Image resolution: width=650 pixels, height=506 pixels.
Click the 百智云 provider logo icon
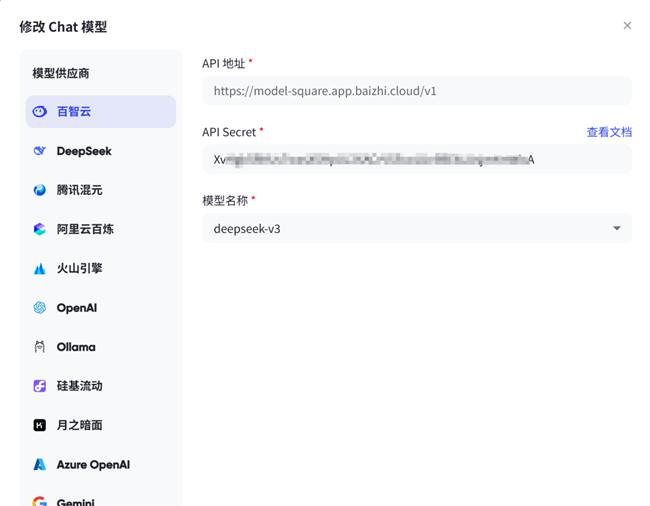pyautogui.click(x=39, y=111)
